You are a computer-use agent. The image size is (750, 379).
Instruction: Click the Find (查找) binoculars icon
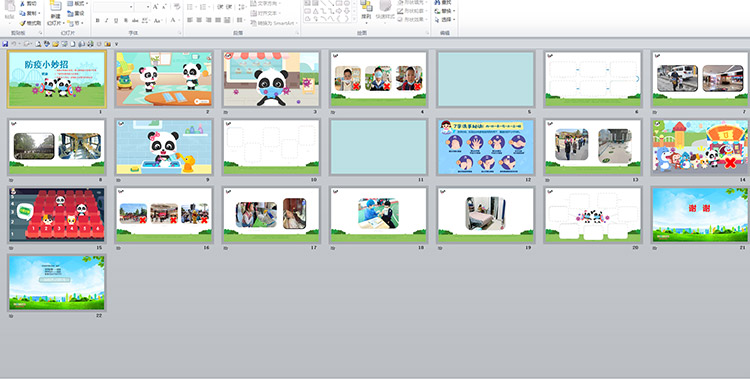(x=437, y=3)
